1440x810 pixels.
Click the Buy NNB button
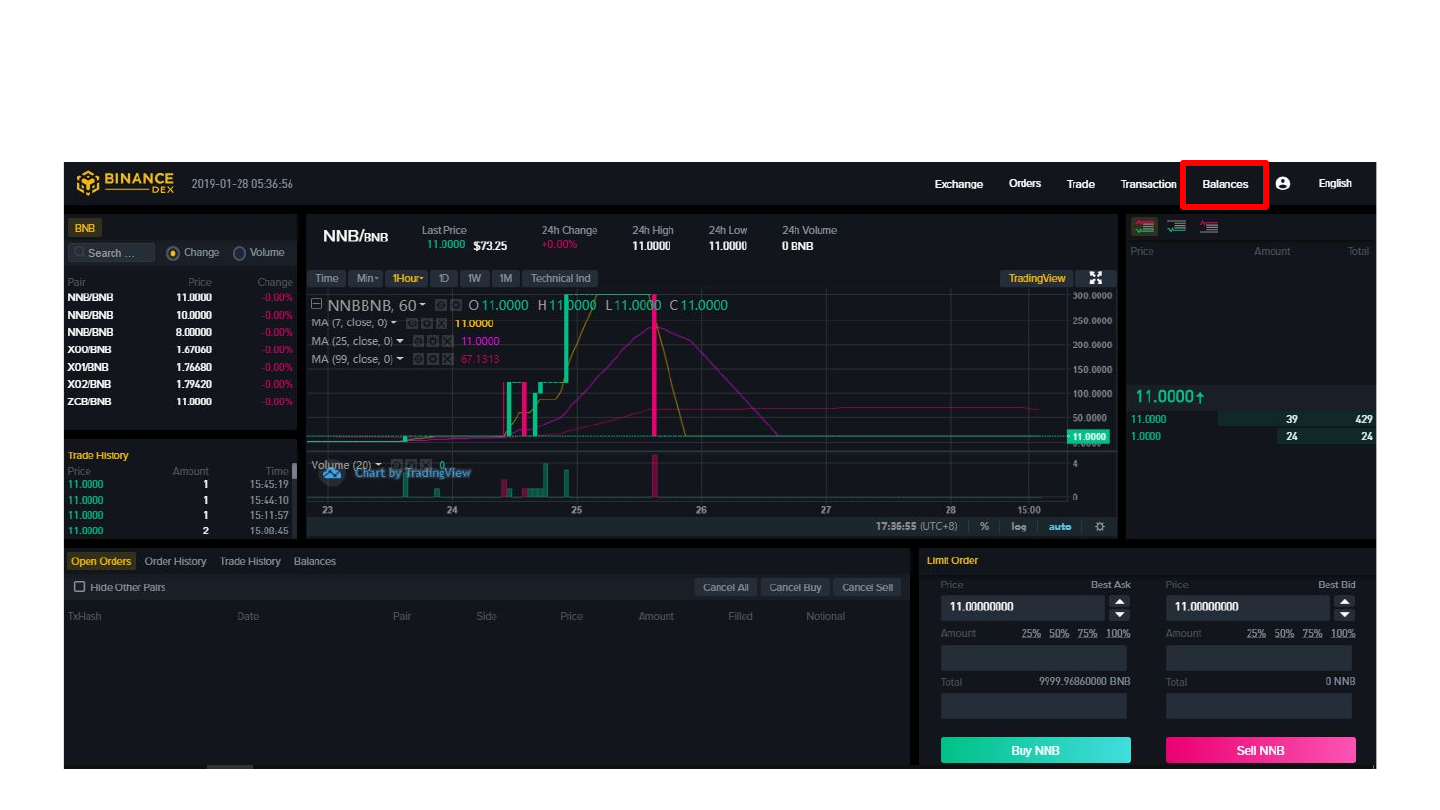coord(1035,750)
